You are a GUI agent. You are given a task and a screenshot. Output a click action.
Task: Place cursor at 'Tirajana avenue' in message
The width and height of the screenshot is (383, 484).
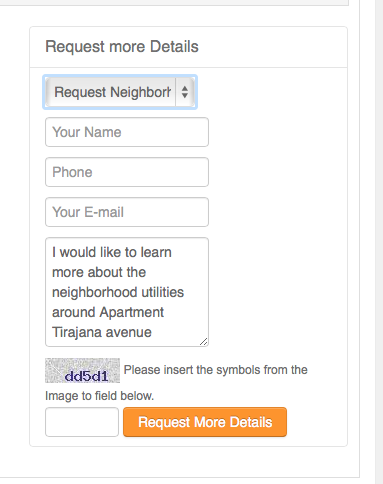(102, 332)
